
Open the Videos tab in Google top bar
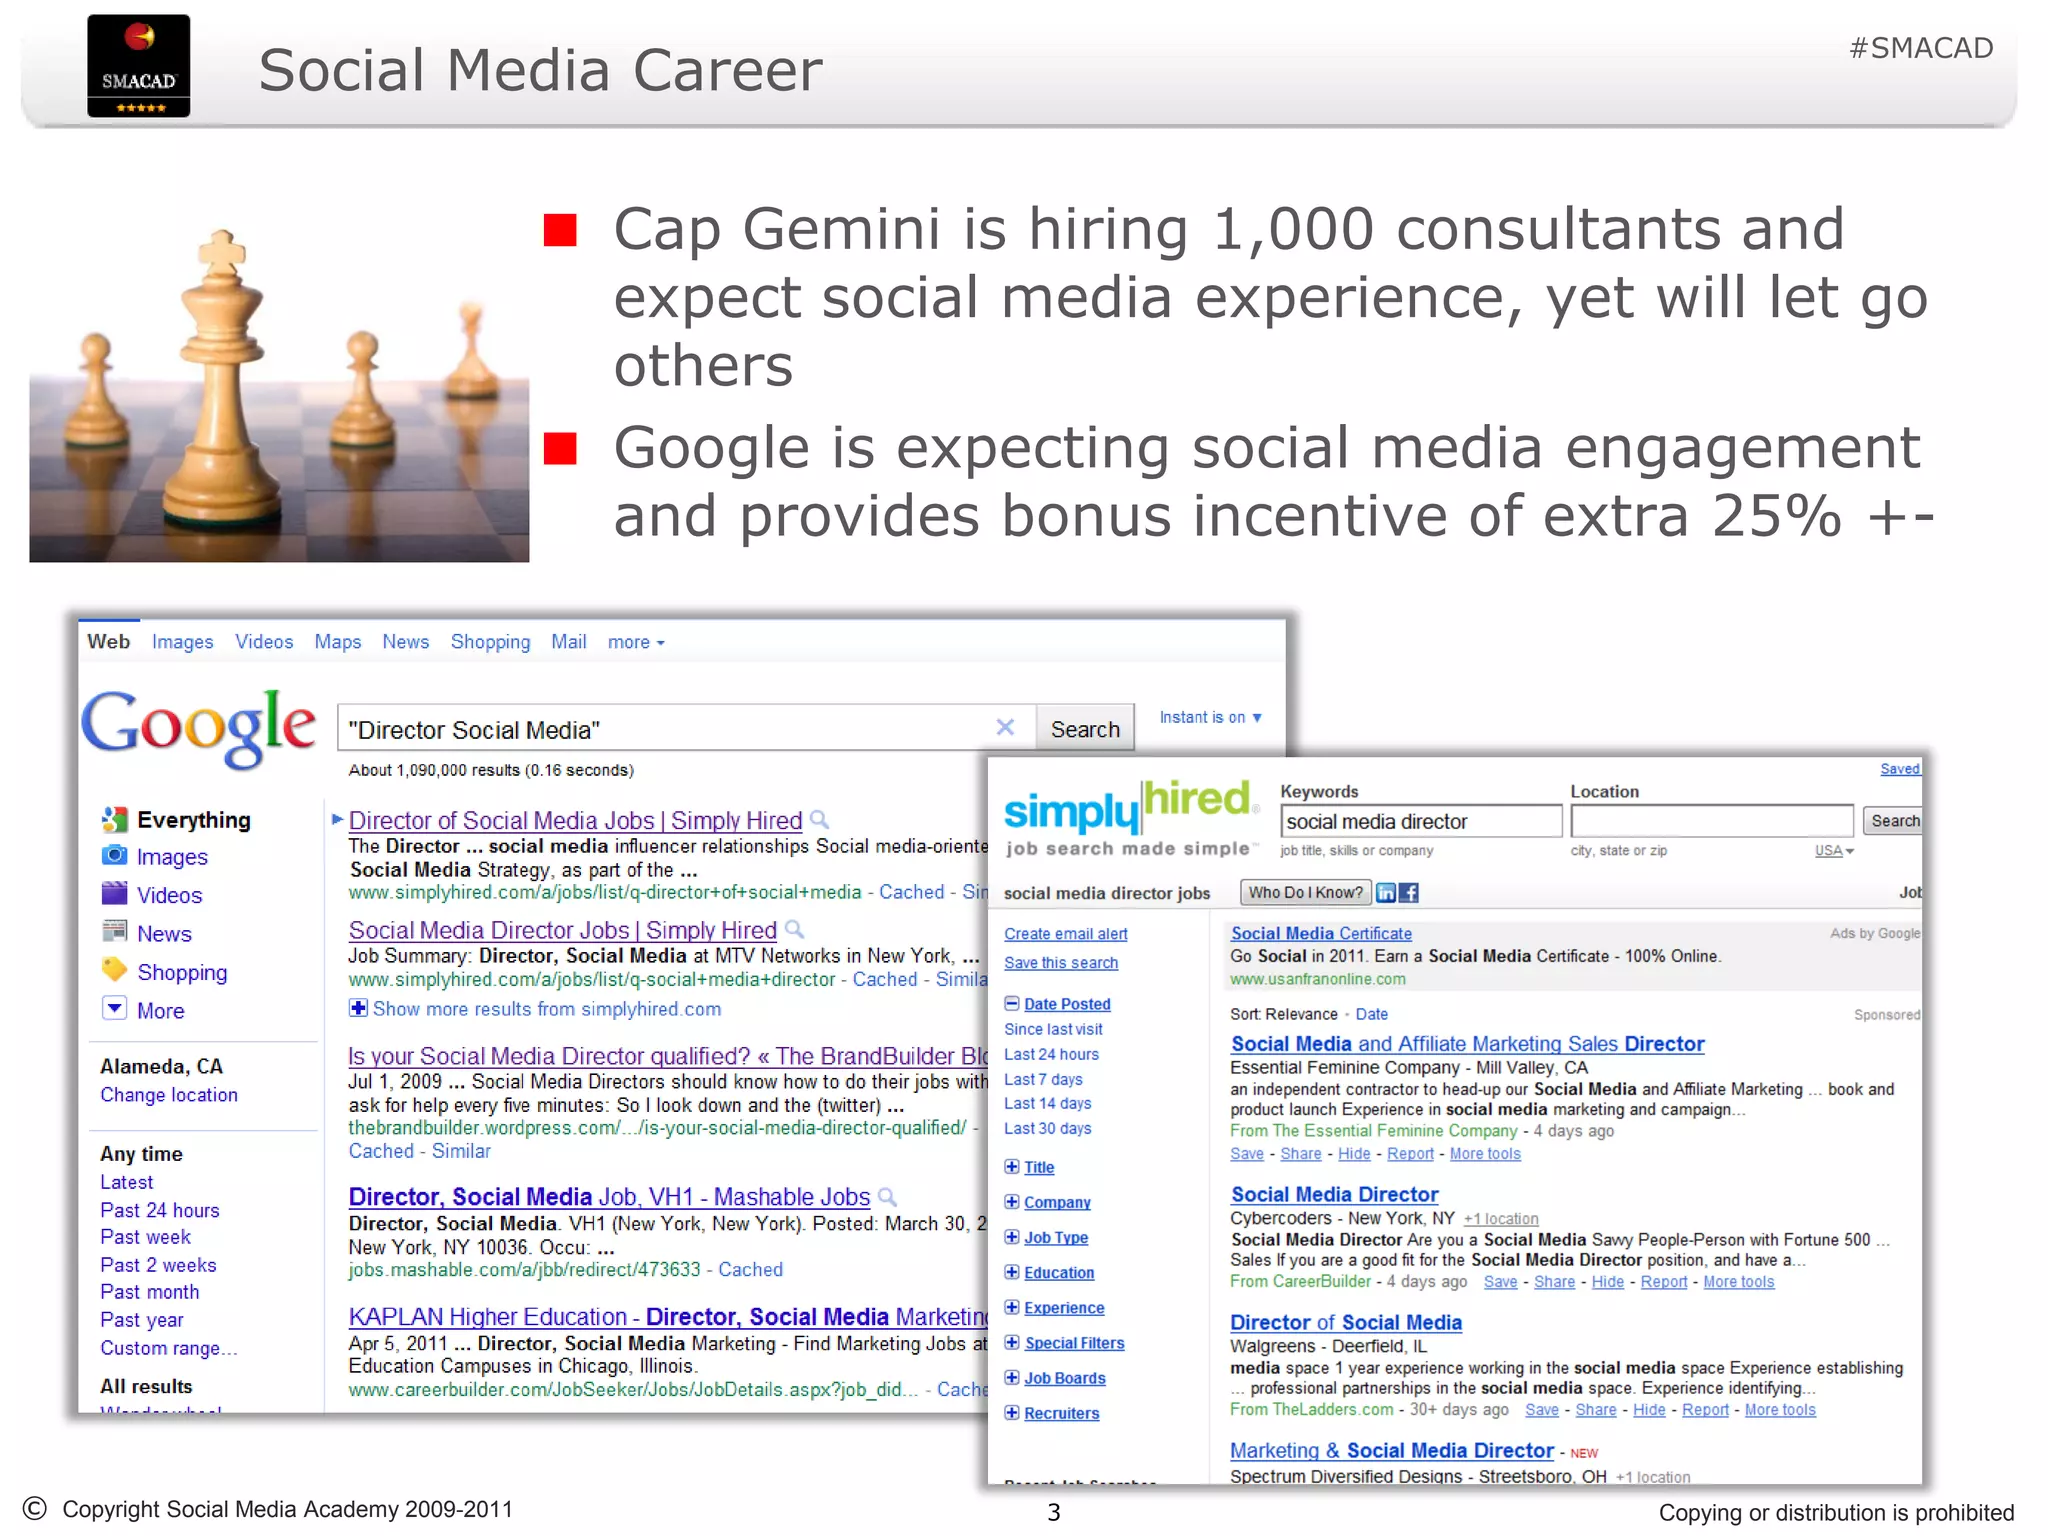[x=264, y=642]
